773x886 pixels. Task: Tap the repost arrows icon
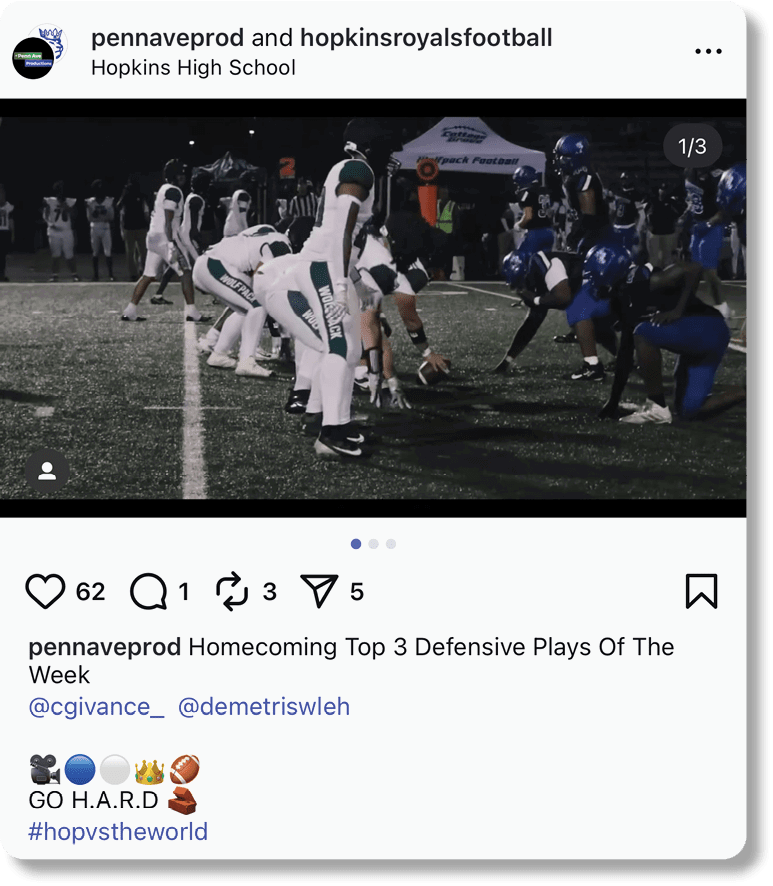[x=232, y=592]
